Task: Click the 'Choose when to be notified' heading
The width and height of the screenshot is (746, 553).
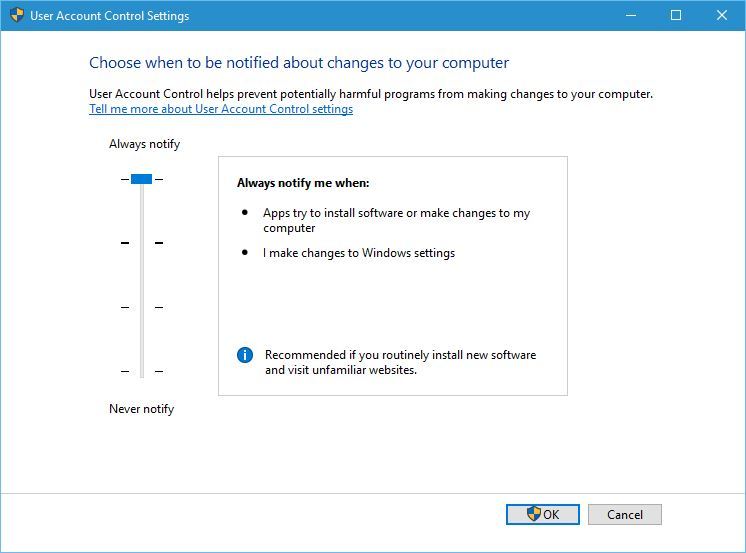Action: 299,63
